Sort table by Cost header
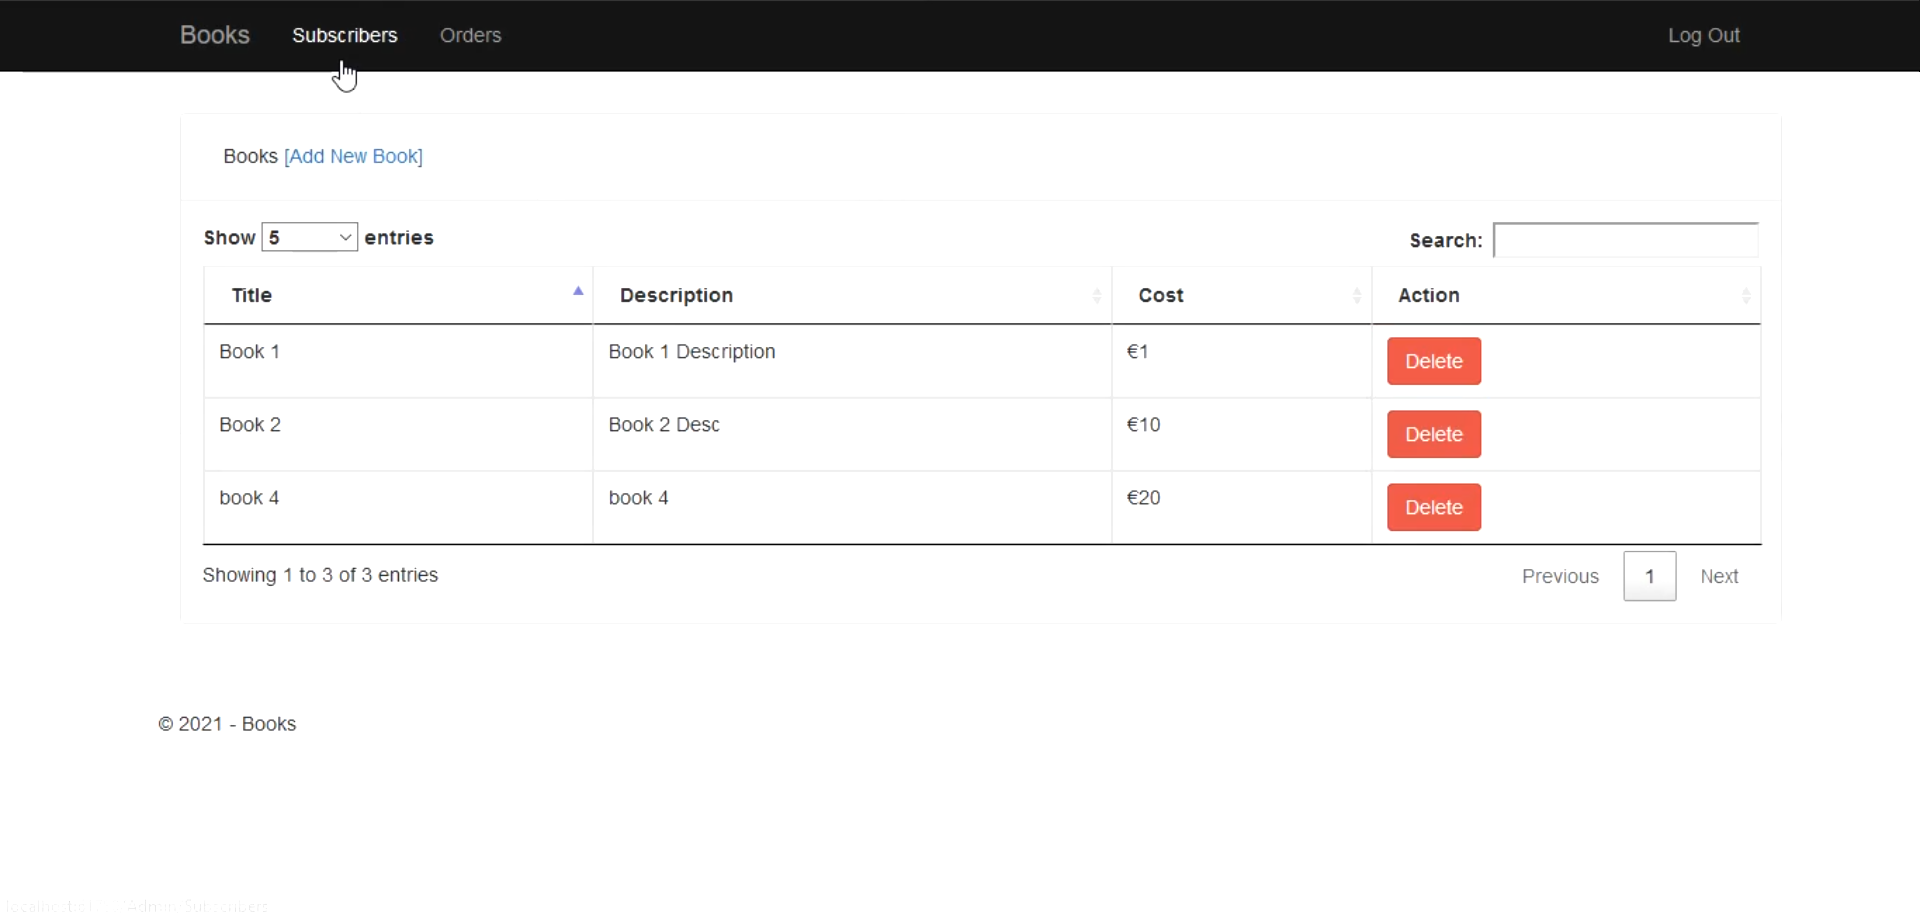This screenshot has width=1920, height=918. click(x=1160, y=296)
